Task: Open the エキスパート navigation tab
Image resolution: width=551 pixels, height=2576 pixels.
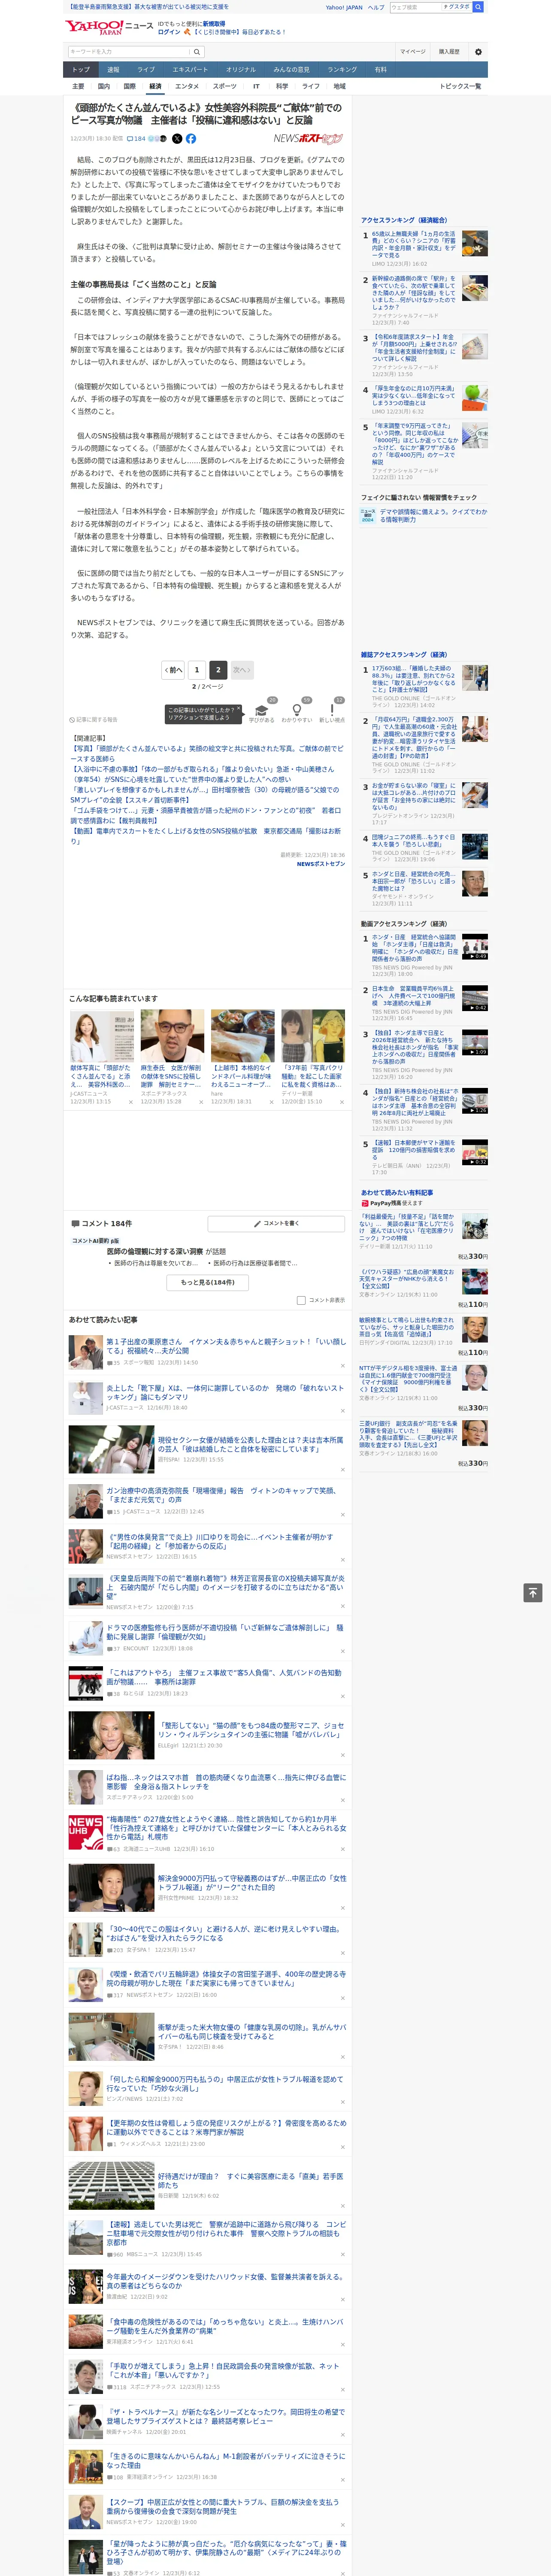Action: 190,70
